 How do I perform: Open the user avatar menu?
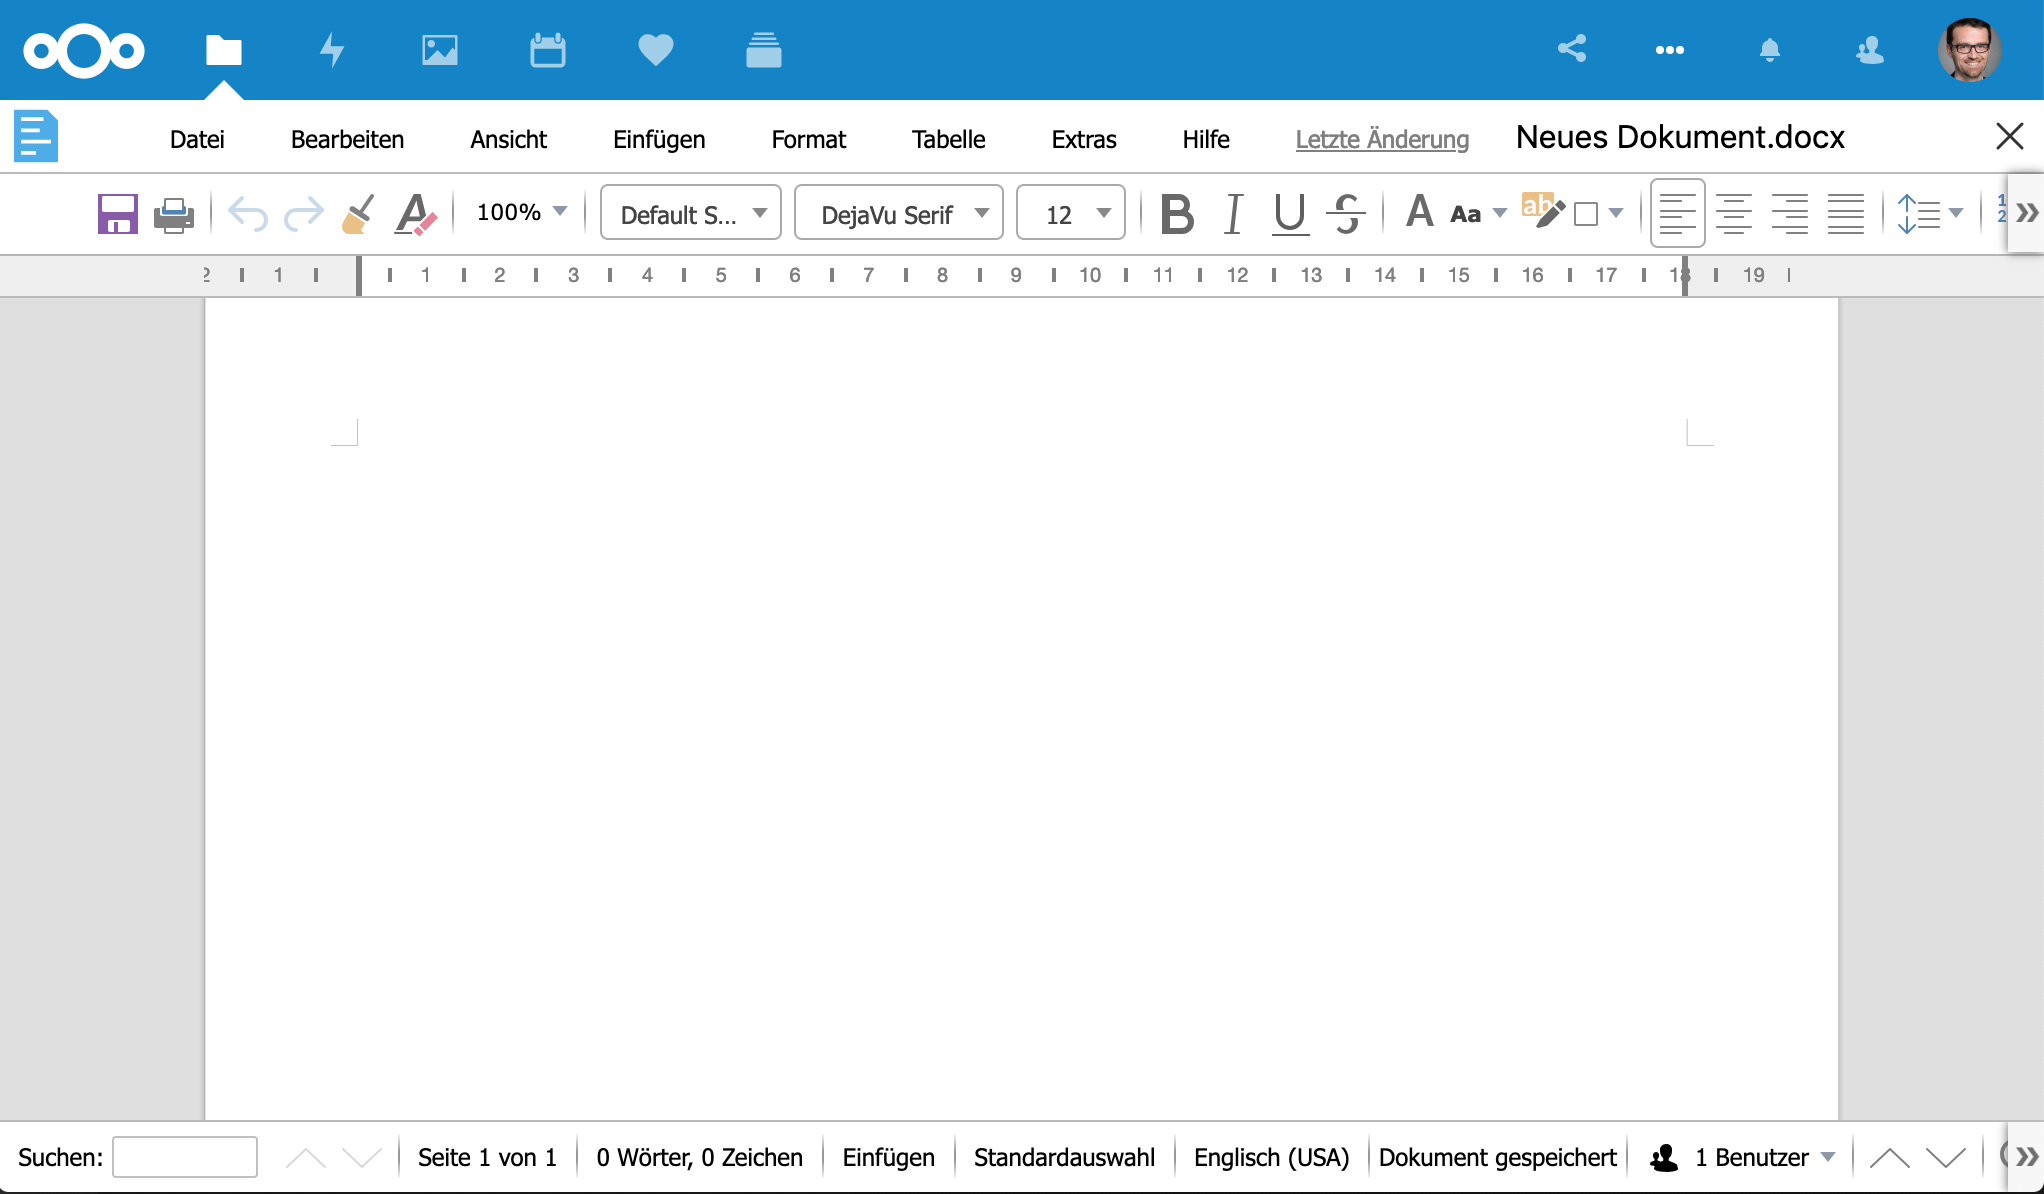point(1970,50)
